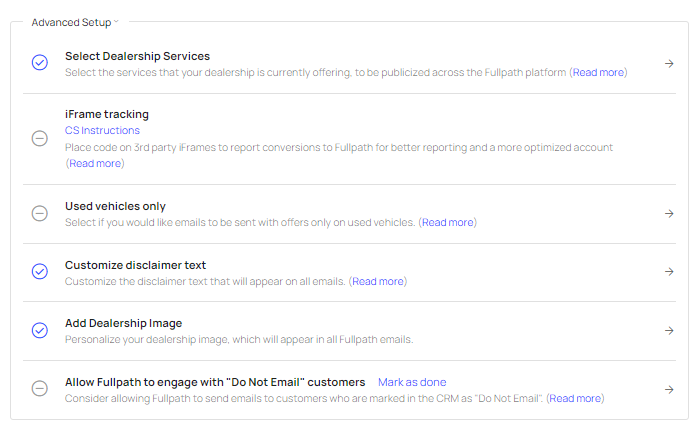Open Customize disclaimer text via right arrow
This screenshot has height=432, width=699.
click(669, 272)
